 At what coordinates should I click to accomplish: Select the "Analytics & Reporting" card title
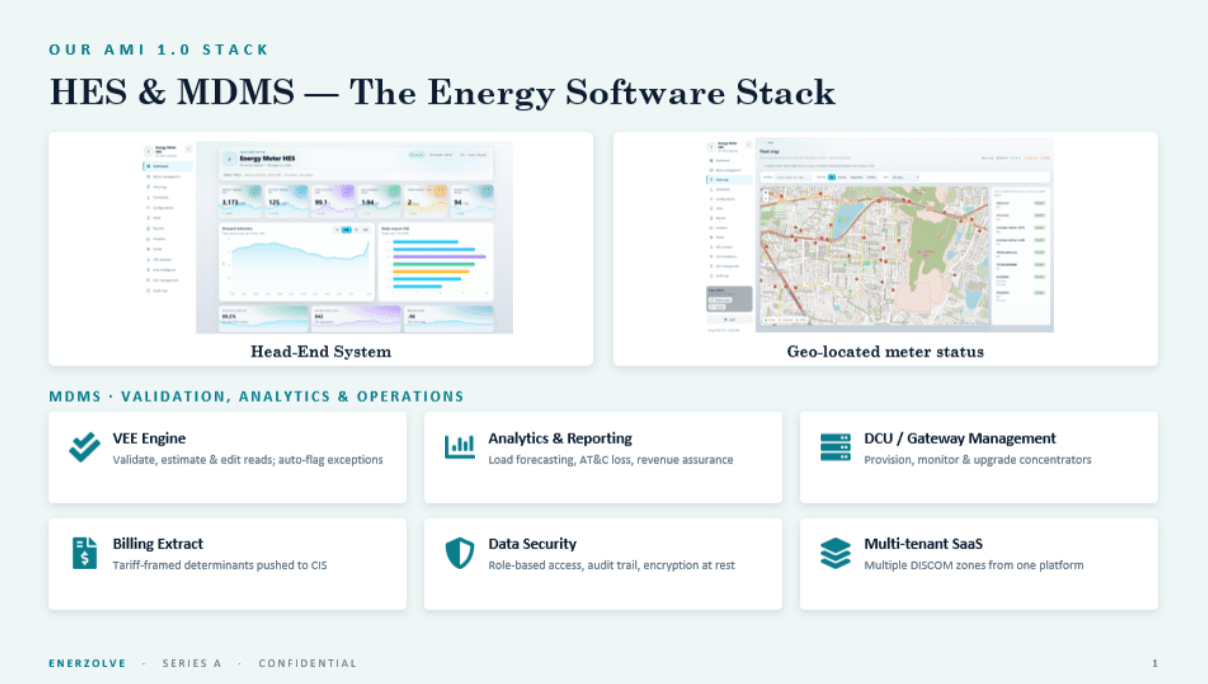[x=560, y=438]
